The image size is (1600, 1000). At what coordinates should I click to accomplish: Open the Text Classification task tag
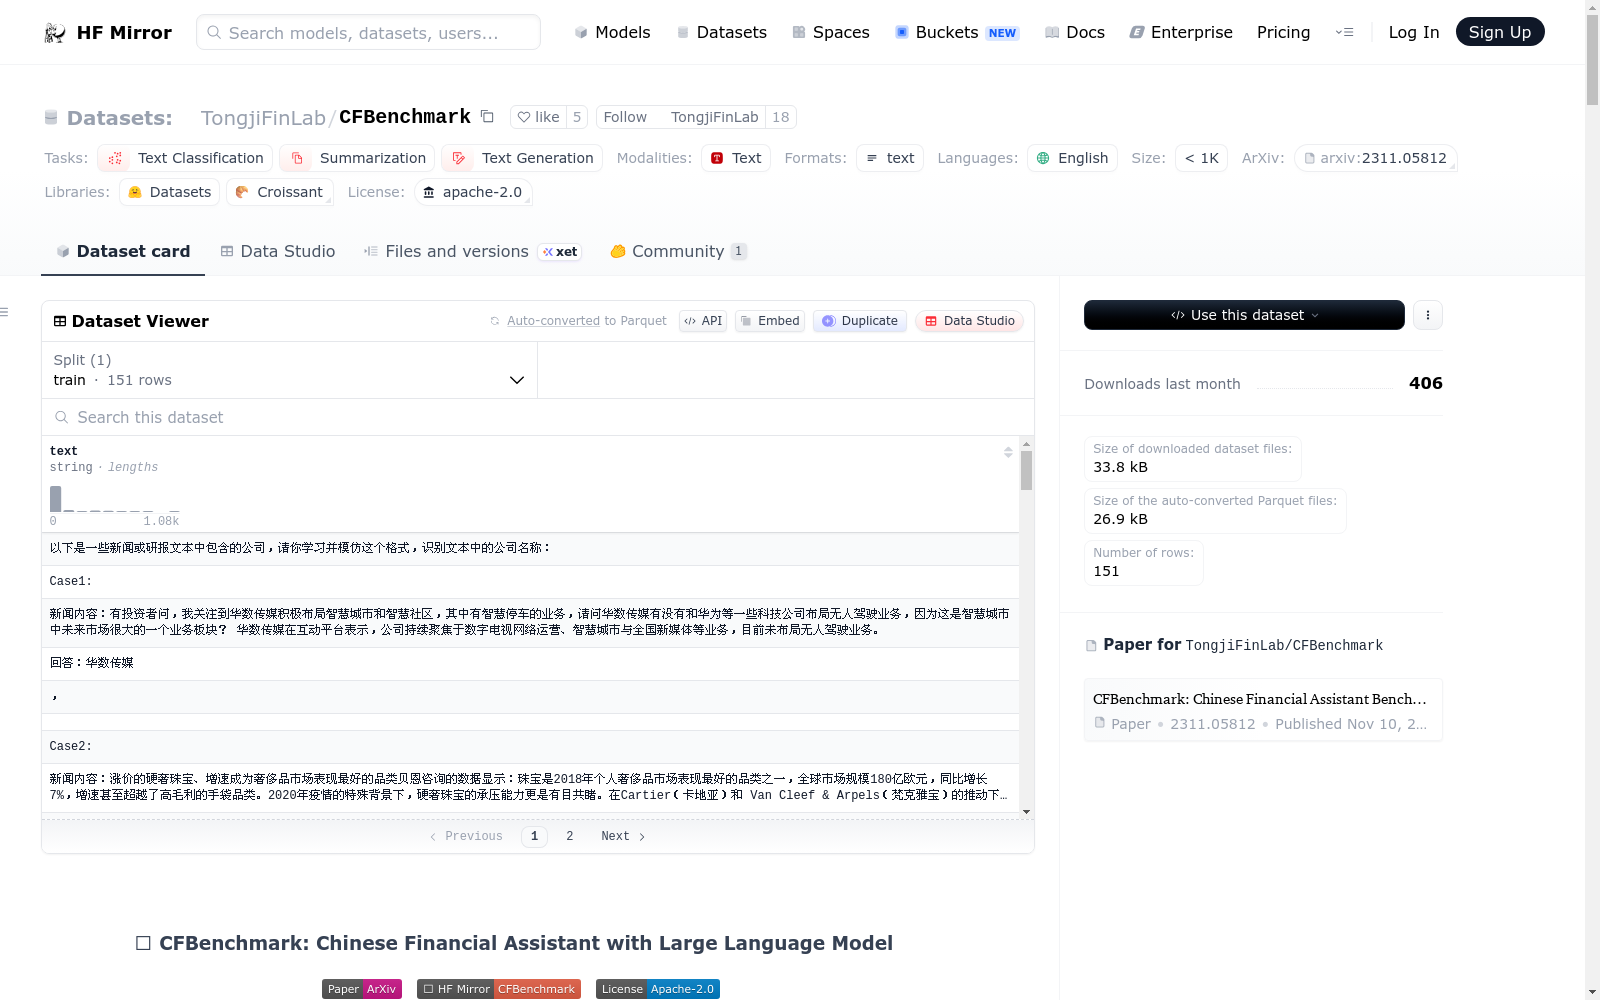point(185,158)
